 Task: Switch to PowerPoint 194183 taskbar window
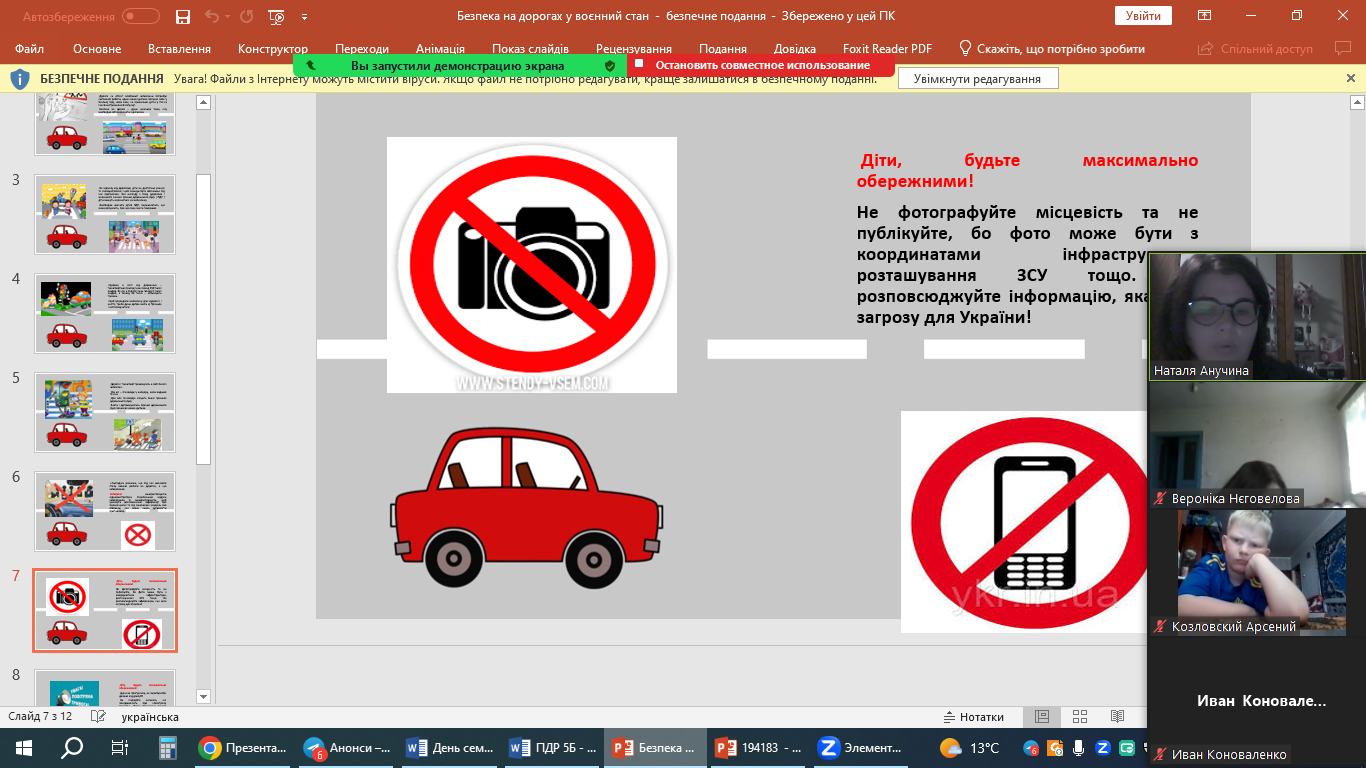click(x=758, y=748)
